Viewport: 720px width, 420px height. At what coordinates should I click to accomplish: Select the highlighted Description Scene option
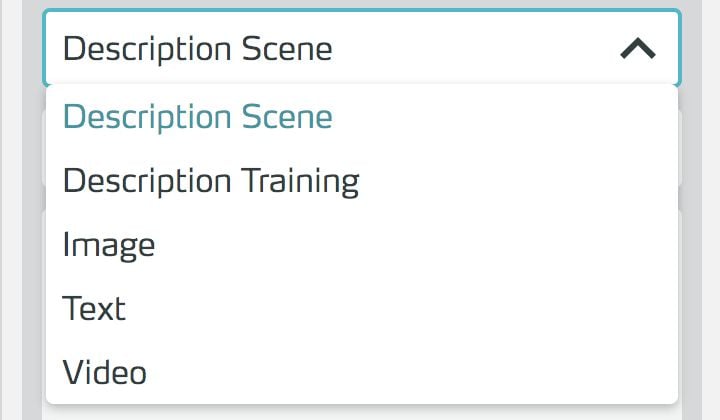click(198, 117)
